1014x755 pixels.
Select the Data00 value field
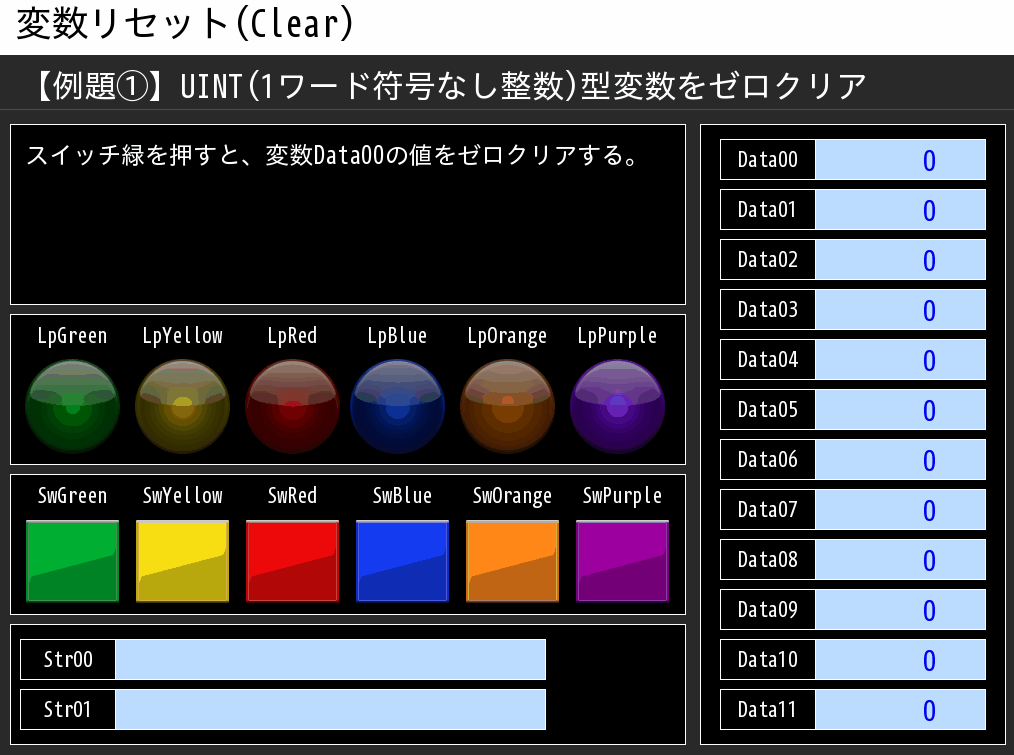click(x=900, y=159)
